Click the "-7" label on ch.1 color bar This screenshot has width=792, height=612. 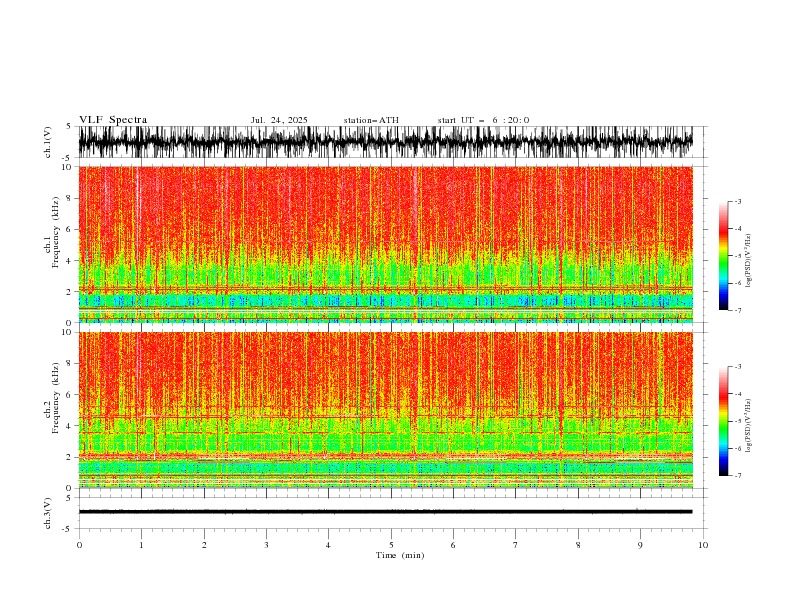[x=738, y=310]
